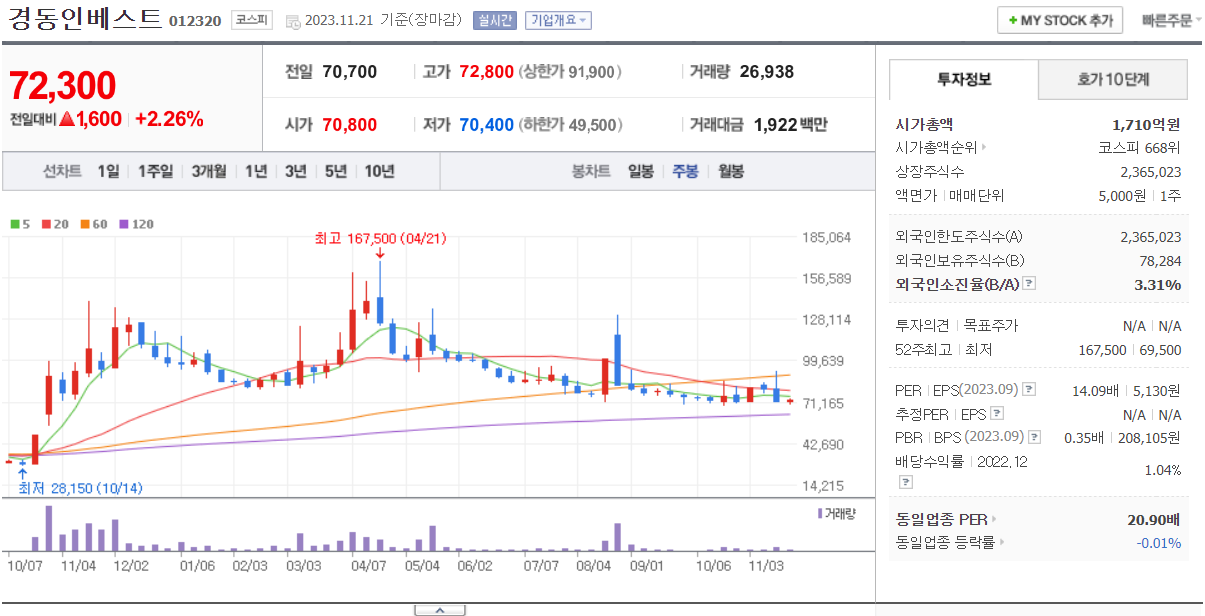
Task: Switch to the 호가10단계 tab
Action: click(x=1113, y=79)
